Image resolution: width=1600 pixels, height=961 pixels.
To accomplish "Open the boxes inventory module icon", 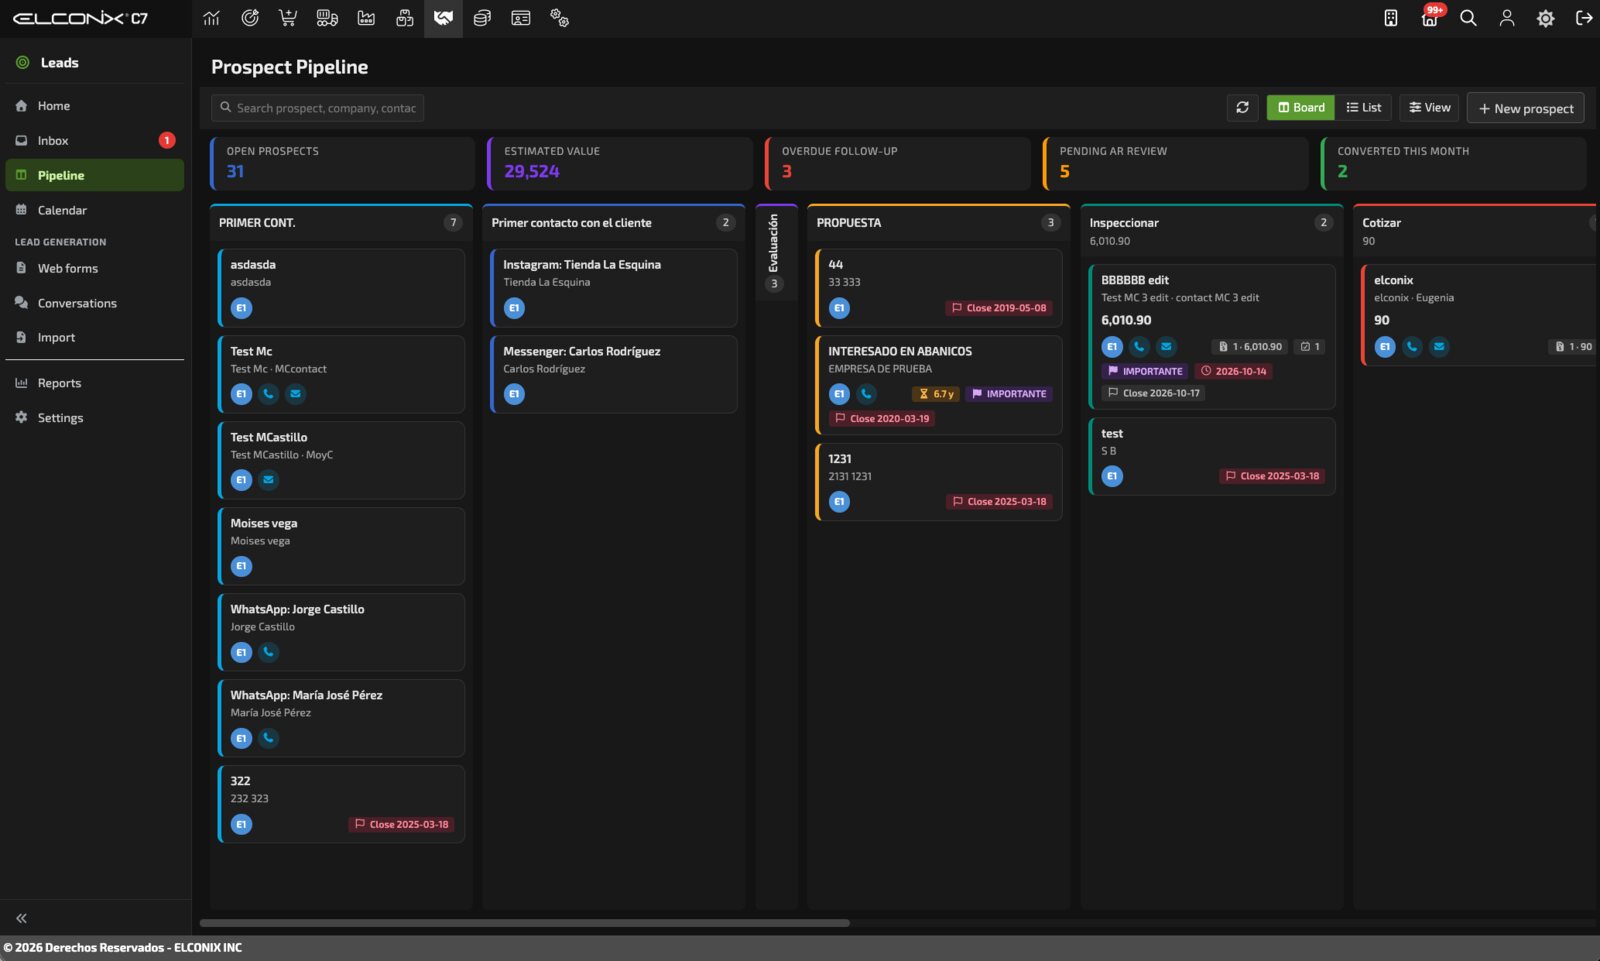I will (405, 18).
